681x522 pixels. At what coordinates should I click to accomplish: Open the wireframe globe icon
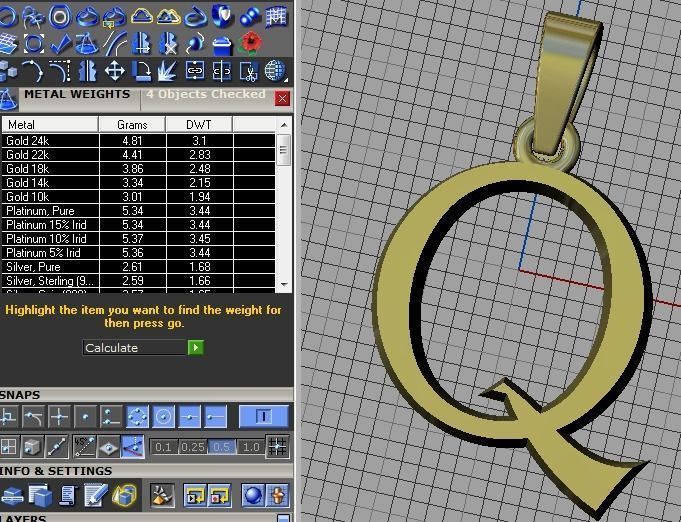(x=275, y=71)
